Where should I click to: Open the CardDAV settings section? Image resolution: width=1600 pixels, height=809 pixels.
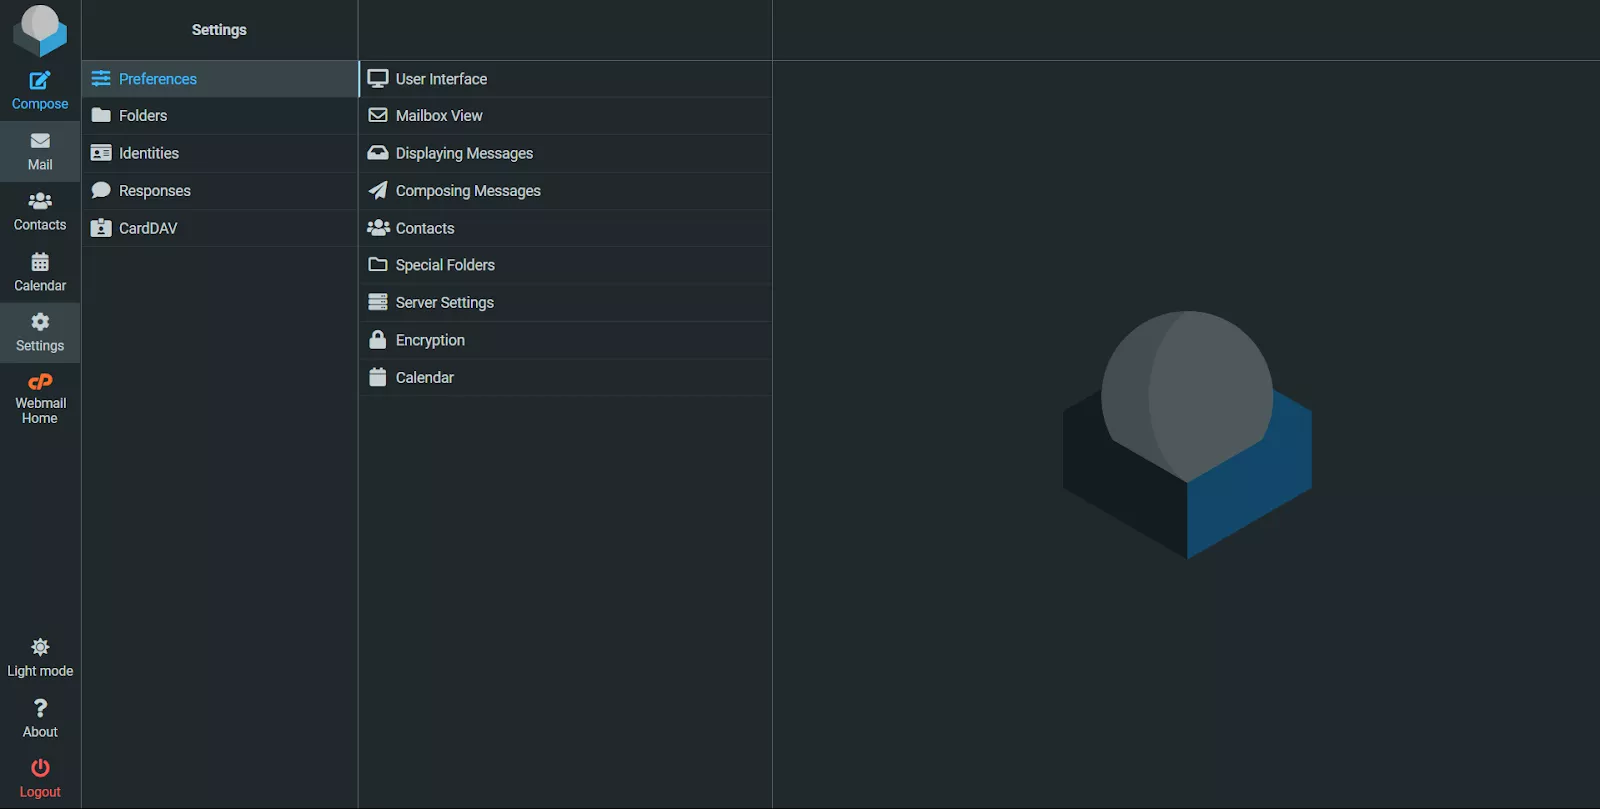click(x=147, y=228)
